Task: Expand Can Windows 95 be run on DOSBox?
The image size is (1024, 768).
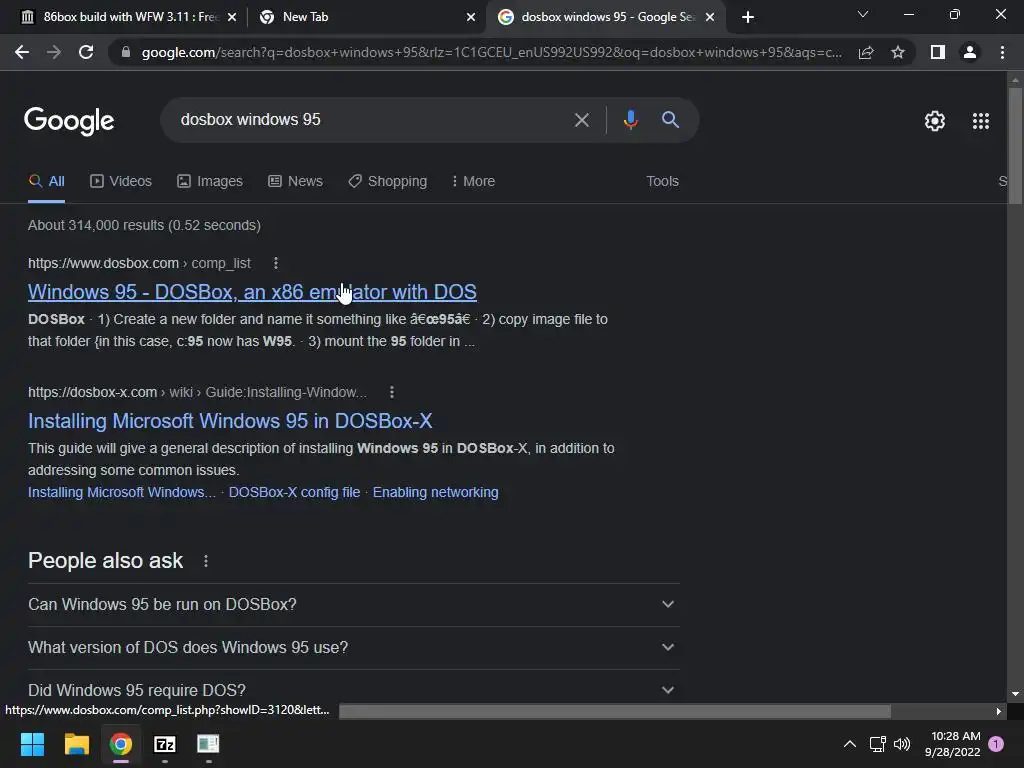Action: tap(353, 605)
